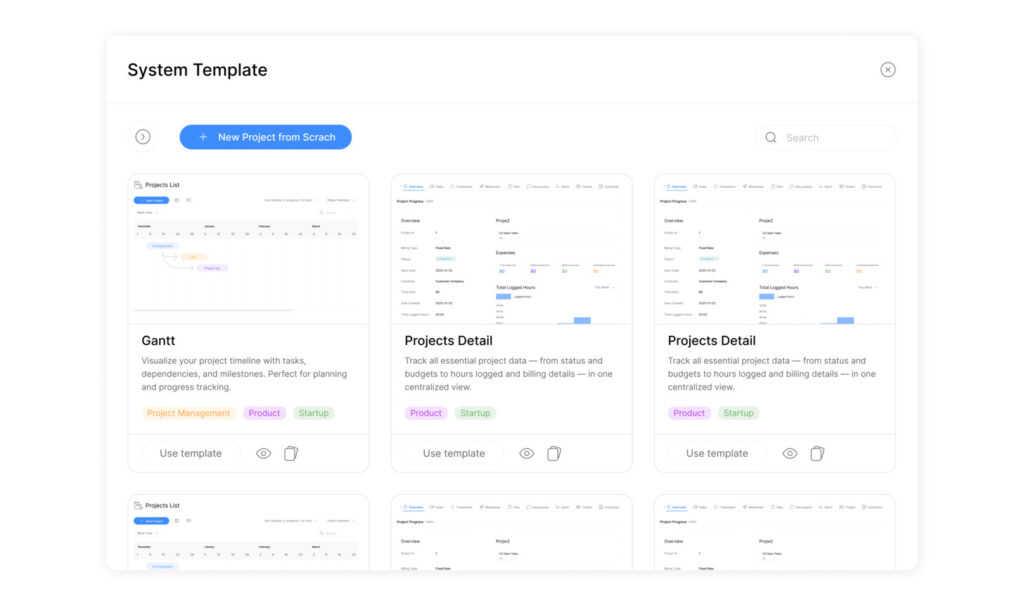The width and height of the screenshot is (1024, 606).
Task: Click copy icon on right Projects Detail card
Action: pyautogui.click(x=817, y=453)
